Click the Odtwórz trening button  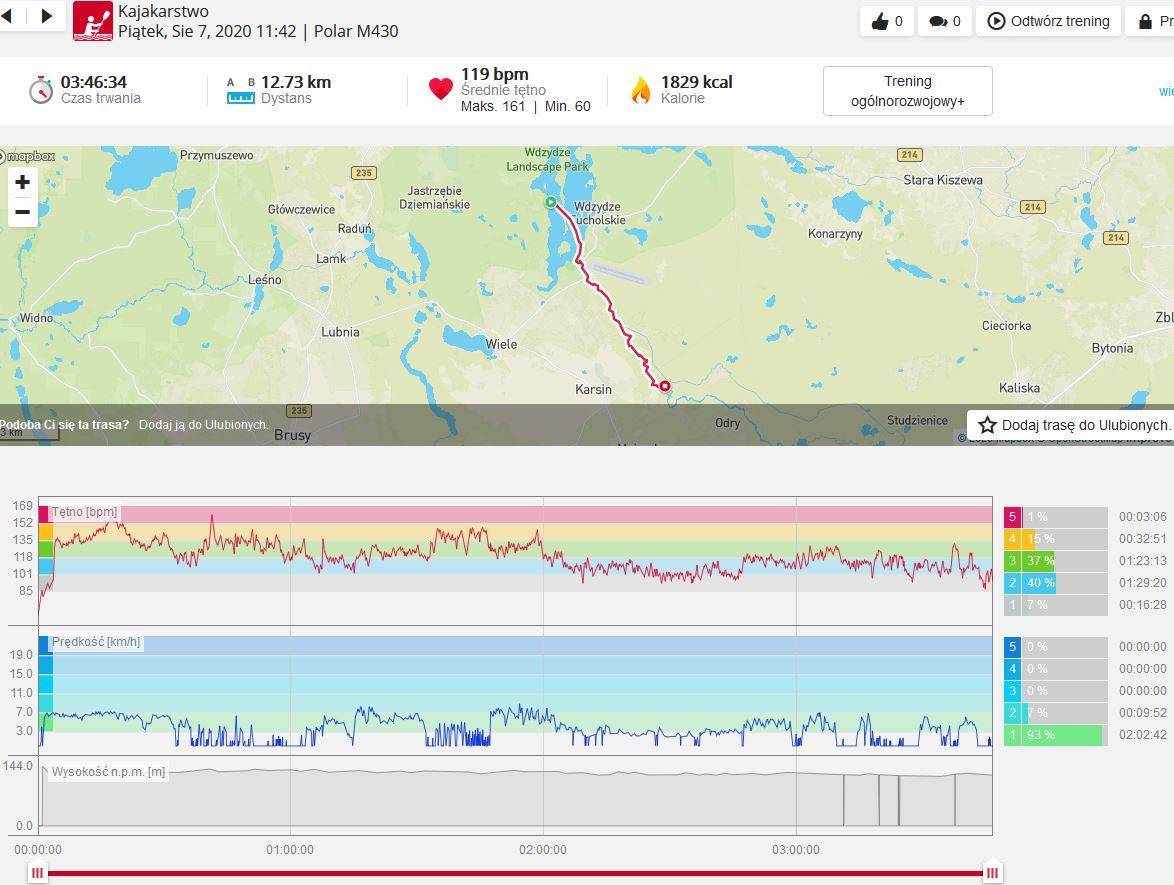pos(1048,21)
